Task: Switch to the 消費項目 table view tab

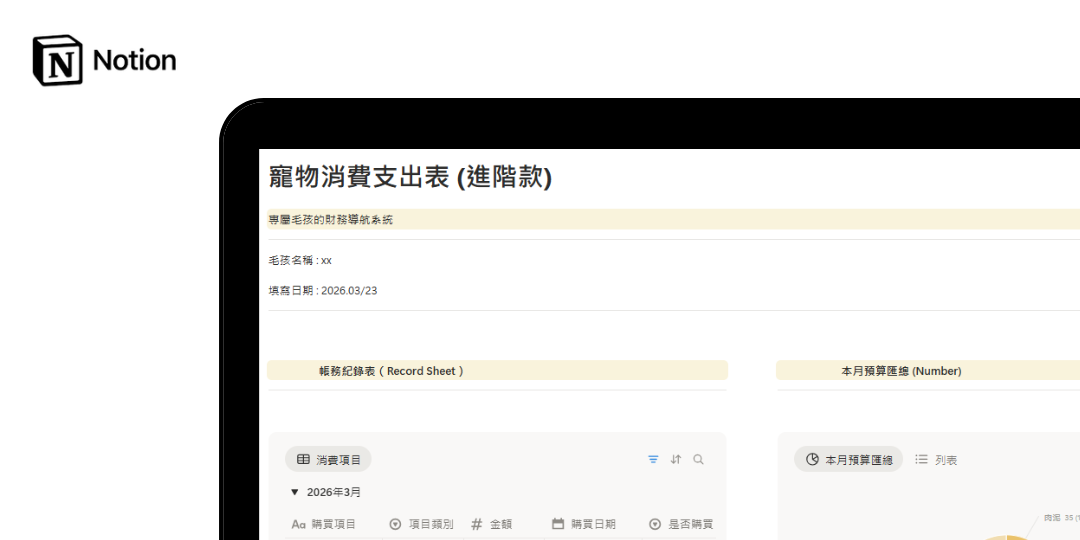Action: coord(329,460)
